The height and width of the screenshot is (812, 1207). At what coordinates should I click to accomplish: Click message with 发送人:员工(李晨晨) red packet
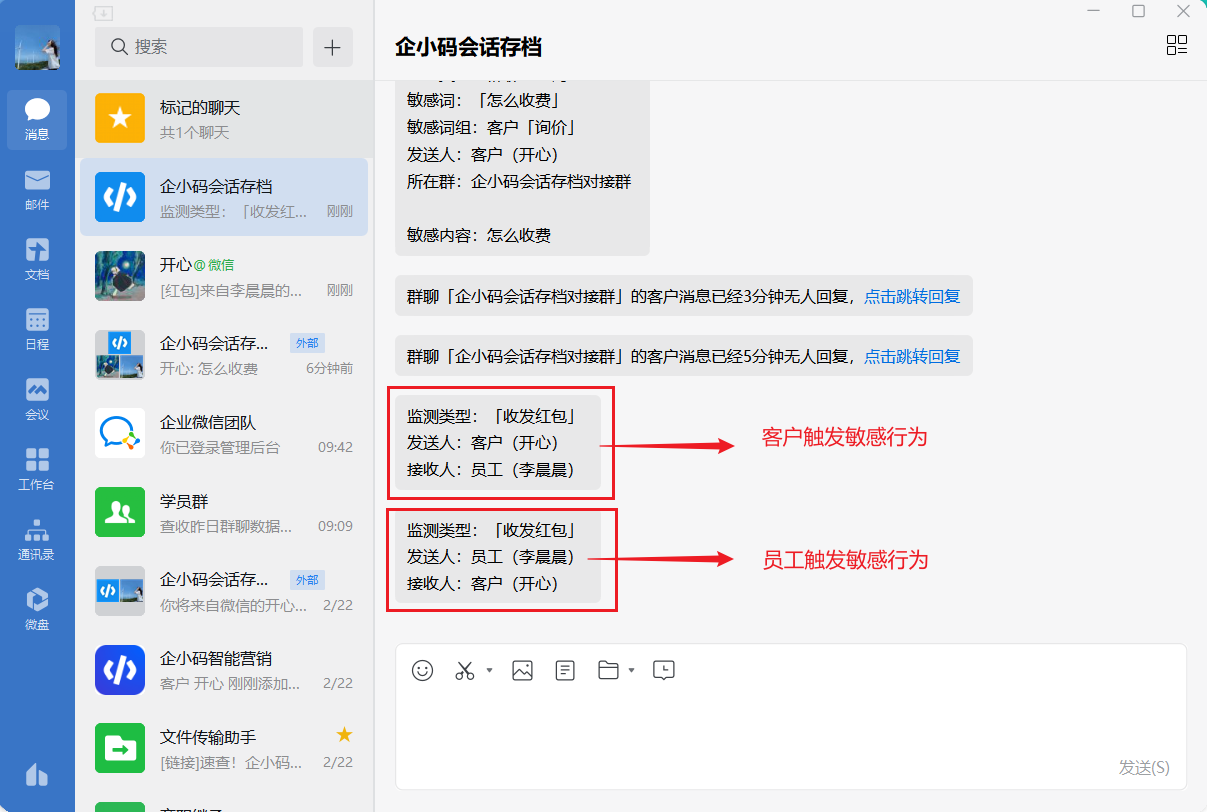coord(498,556)
